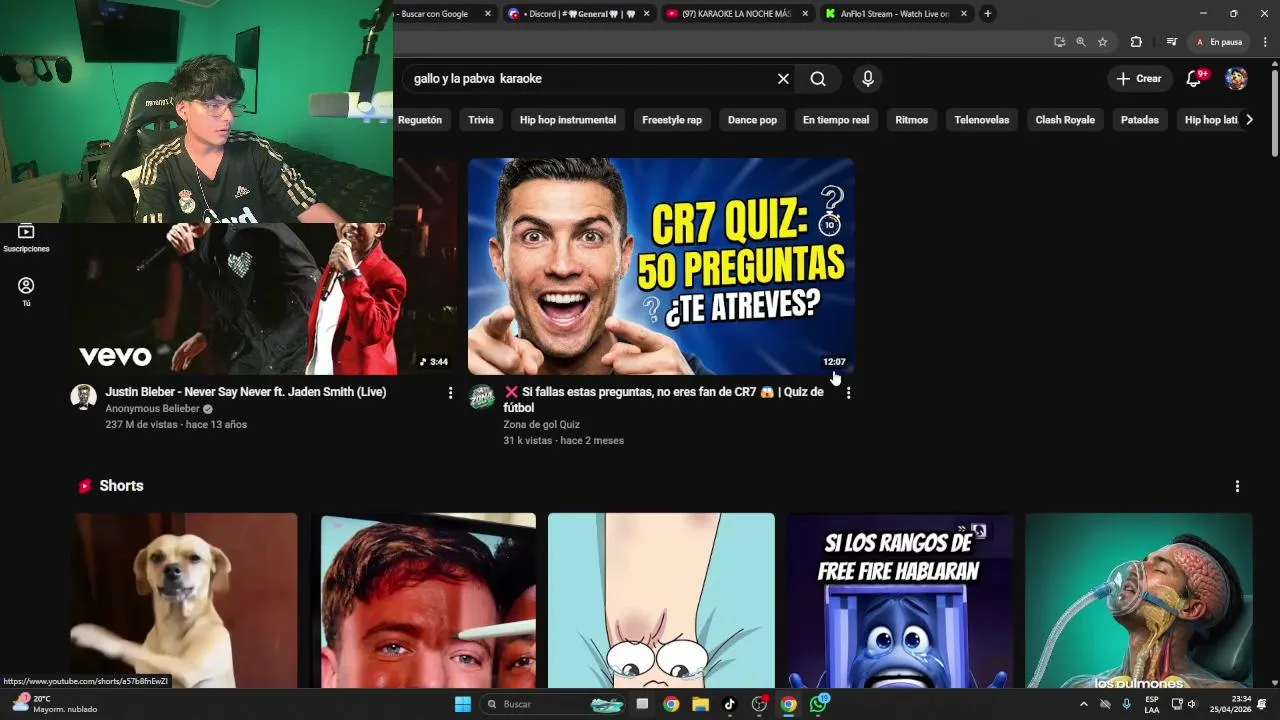Select the Freestyle rap chip
The width and height of the screenshot is (1280, 720).
pos(672,120)
